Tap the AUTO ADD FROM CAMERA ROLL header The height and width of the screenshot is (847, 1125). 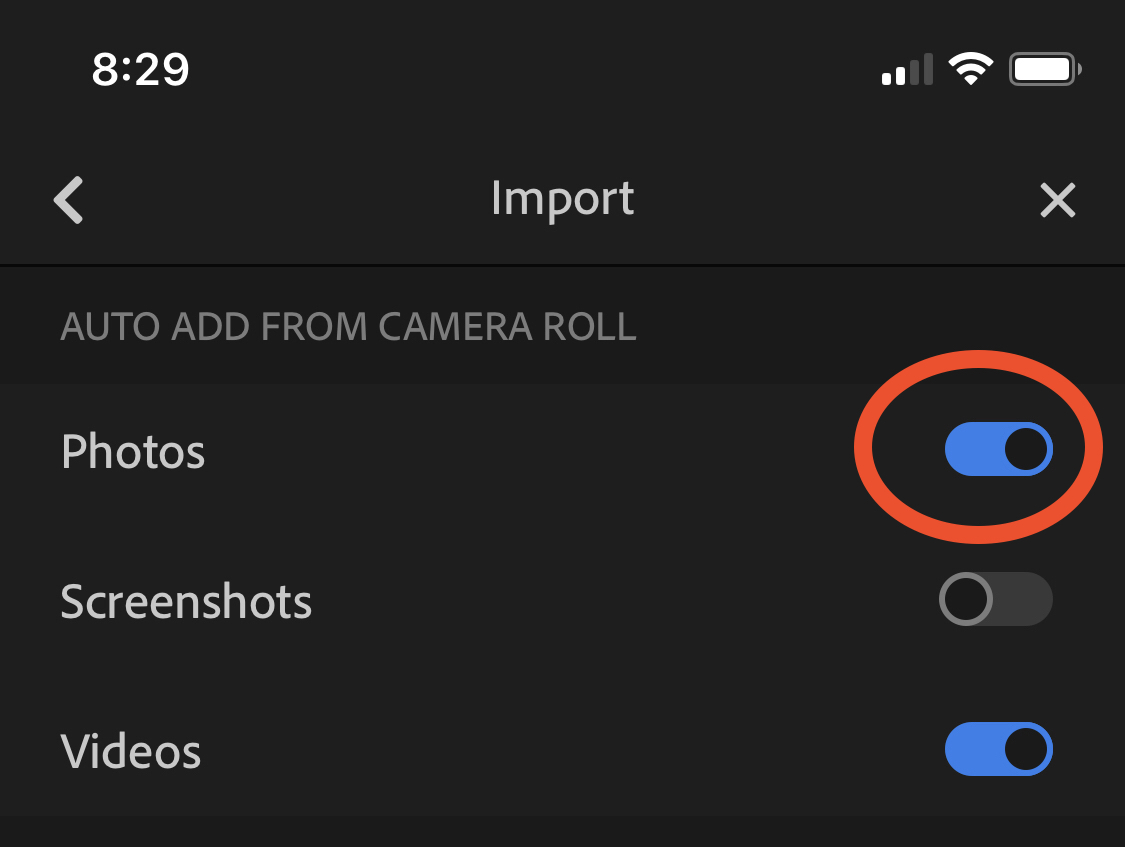[x=349, y=326]
